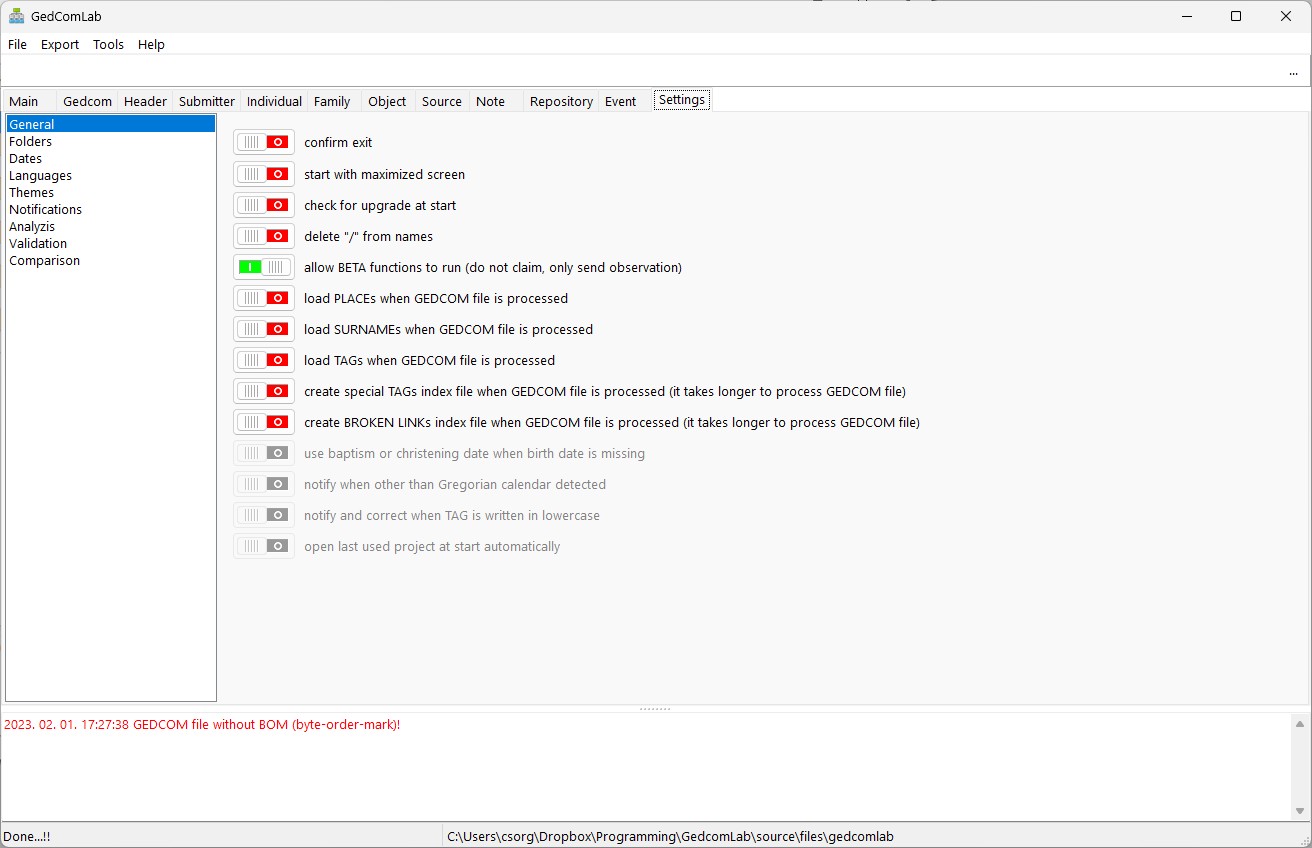Select Validation in settings list
Image resolution: width=1312 pixels, height=848 pixels.
pos(110,243)
